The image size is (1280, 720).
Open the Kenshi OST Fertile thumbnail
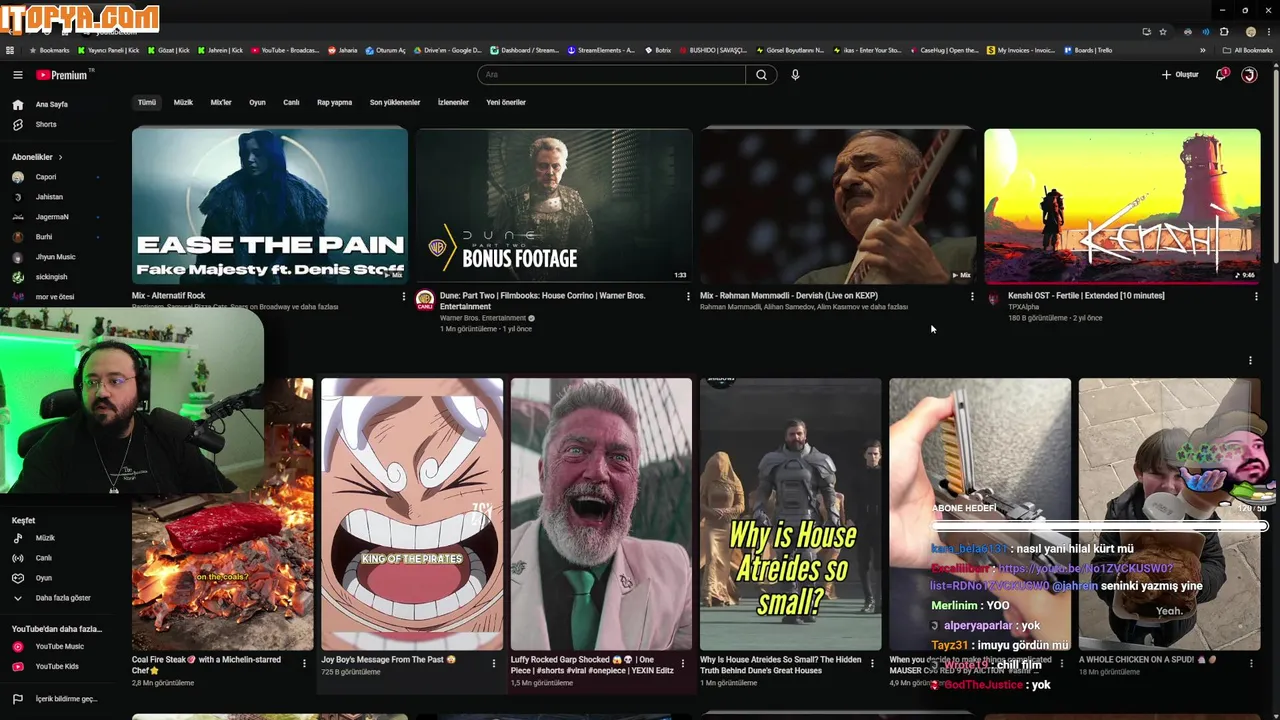[1122, 206]
